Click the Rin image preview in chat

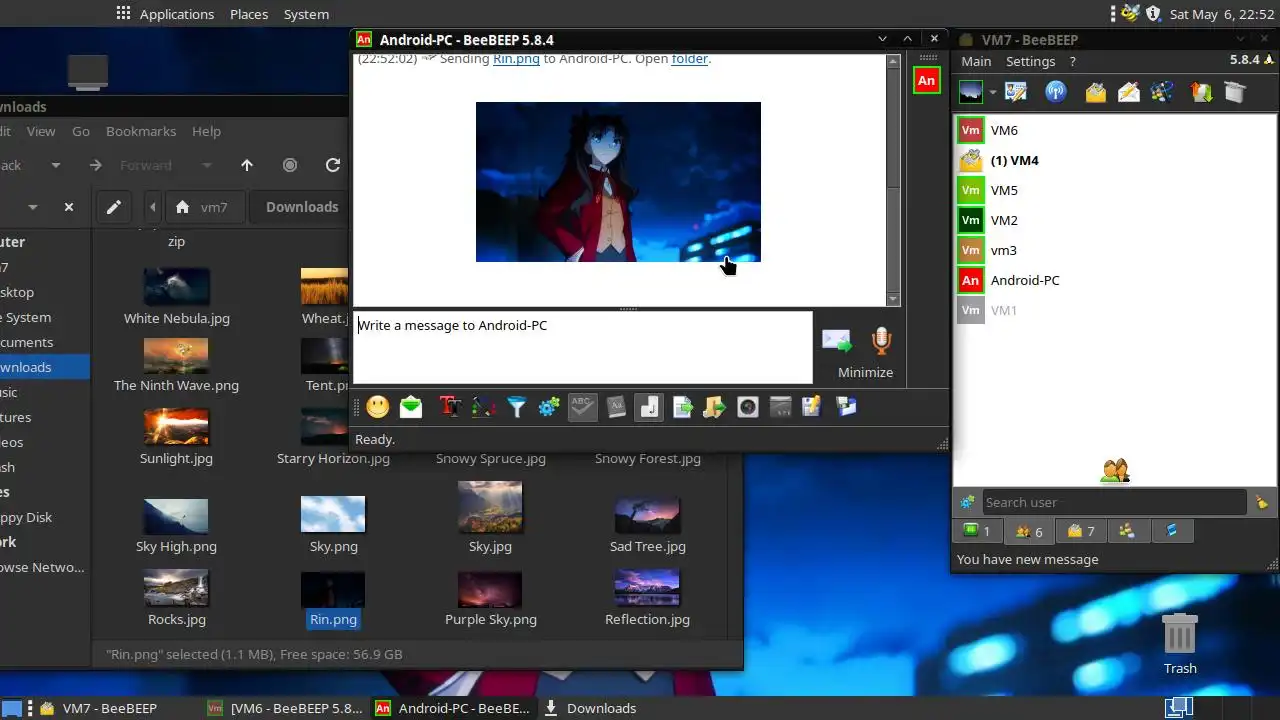click(618, 182)
